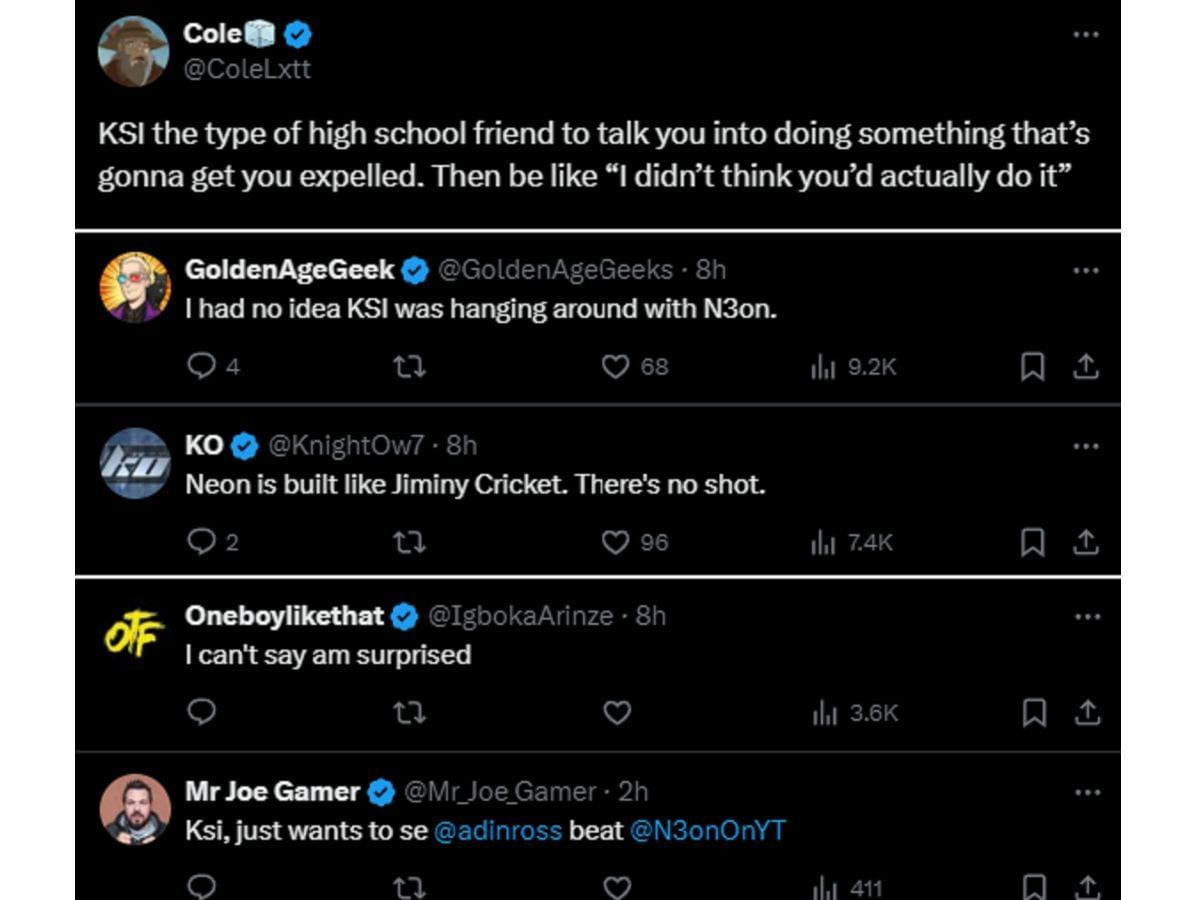Like Oneboylikethat's reply
The image size is (1200, 900).
(x=616, y=712)
